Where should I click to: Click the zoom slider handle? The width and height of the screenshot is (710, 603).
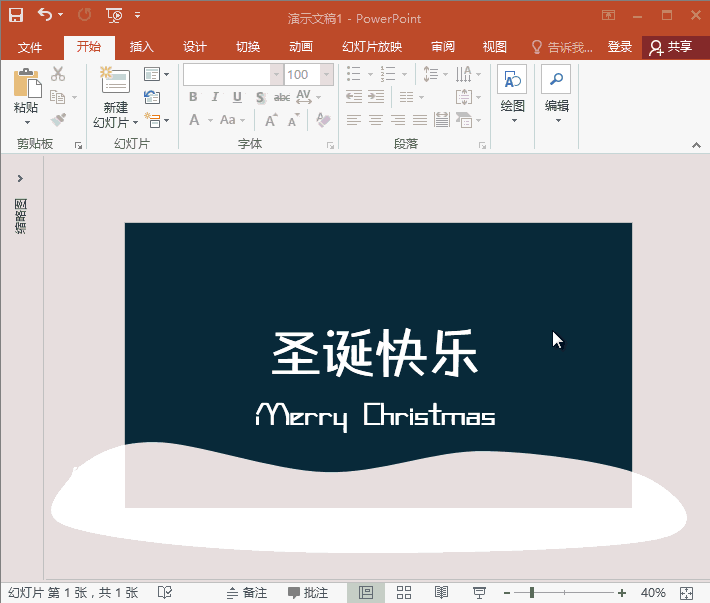[x=532, y=593]
